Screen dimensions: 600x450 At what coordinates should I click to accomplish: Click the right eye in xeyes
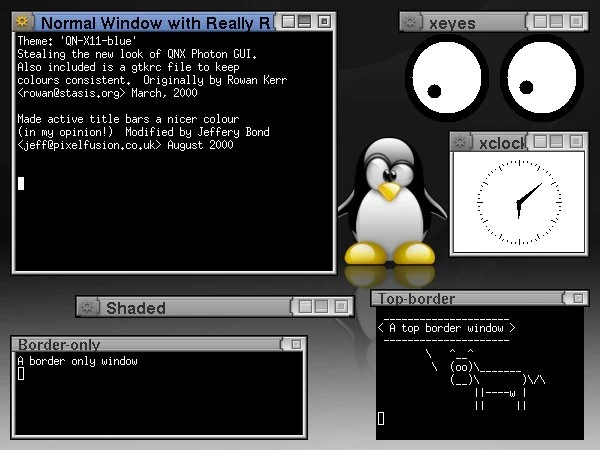click(x=541, y=77)
